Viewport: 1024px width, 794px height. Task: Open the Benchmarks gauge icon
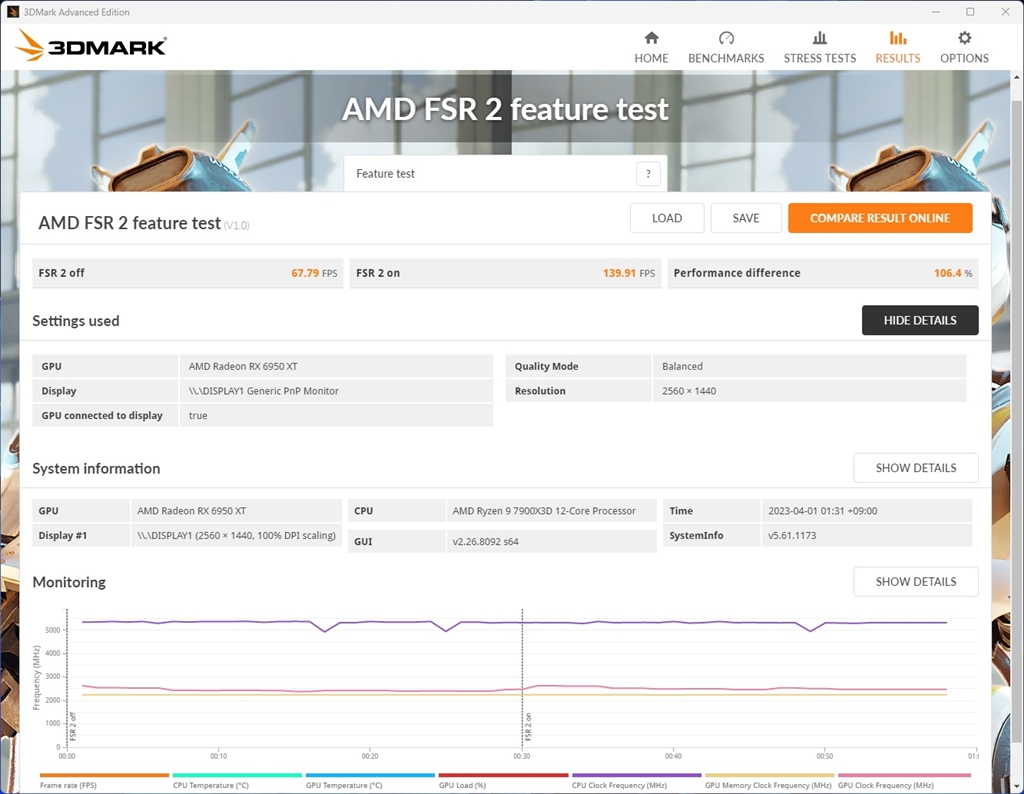point(726,38)
